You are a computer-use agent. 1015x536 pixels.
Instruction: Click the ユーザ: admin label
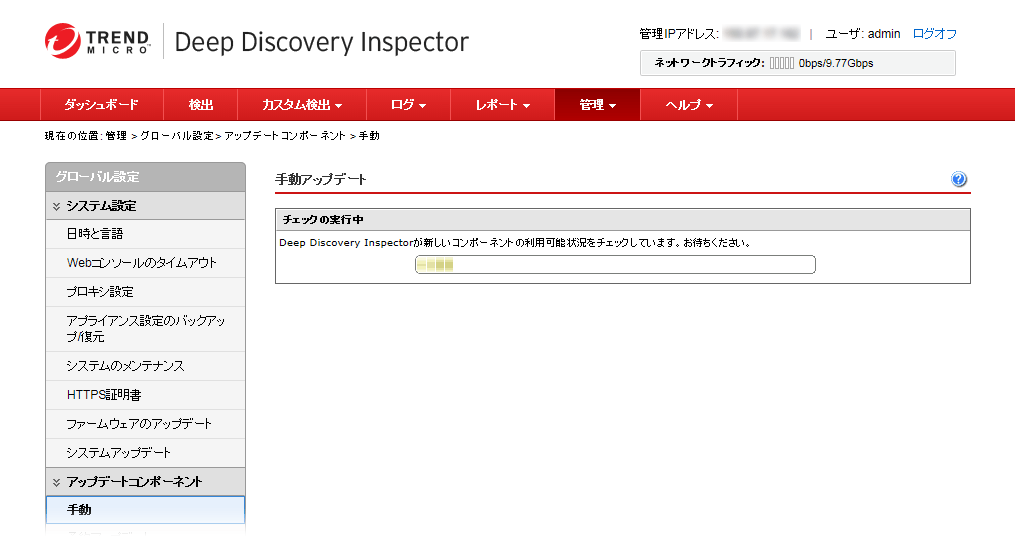click(863, 34)
